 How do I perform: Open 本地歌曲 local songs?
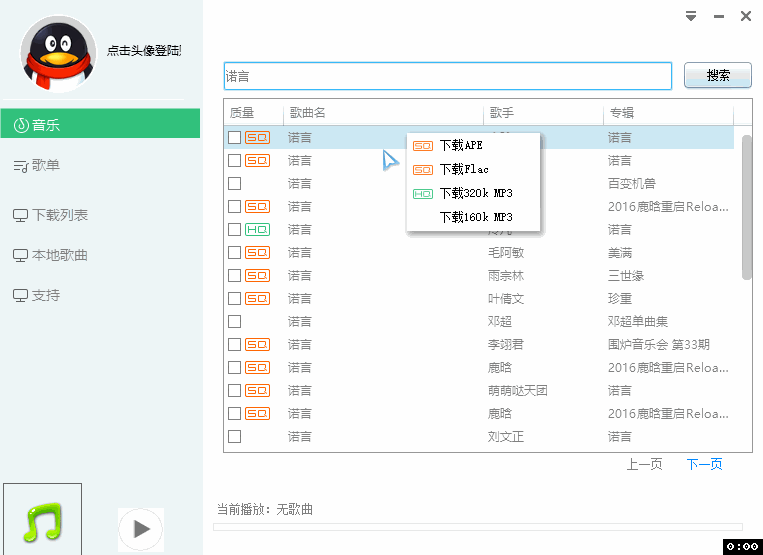point(59,255)
